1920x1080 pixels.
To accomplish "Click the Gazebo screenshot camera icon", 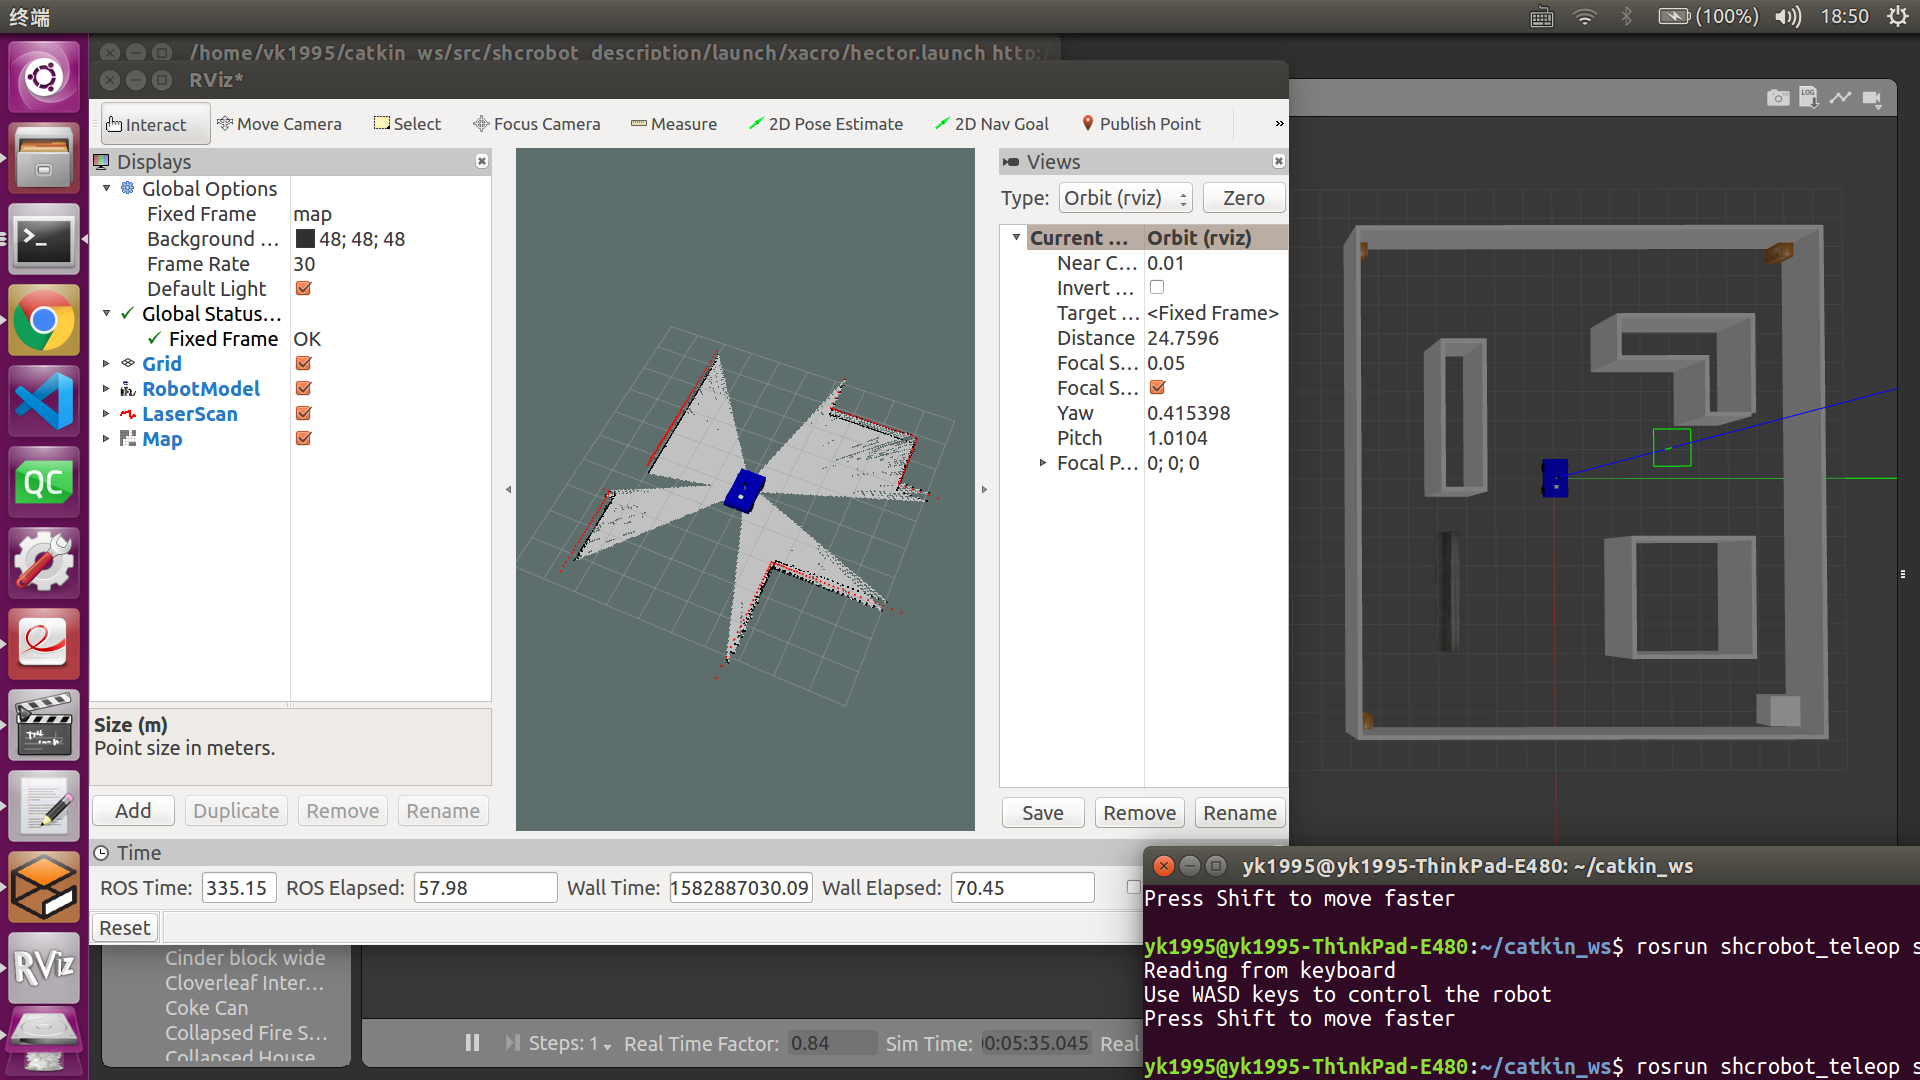I will pyautogui.click(x=1777, y=98).
